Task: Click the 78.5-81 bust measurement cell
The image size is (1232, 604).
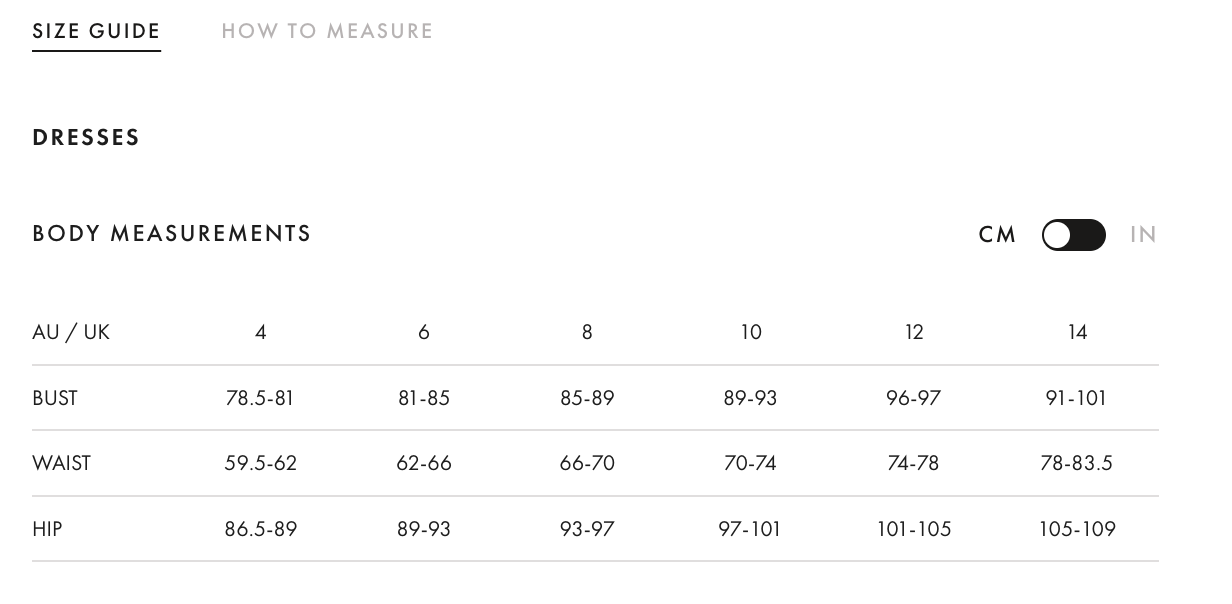Action: click(260, 398)
